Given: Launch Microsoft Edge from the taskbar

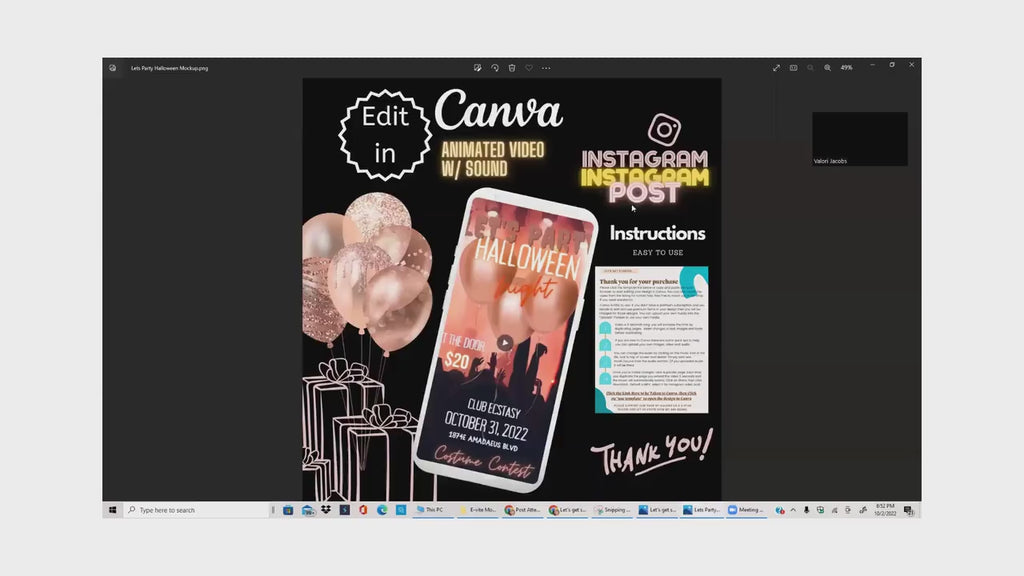Looking at the screenshot, I should [382, 510].
